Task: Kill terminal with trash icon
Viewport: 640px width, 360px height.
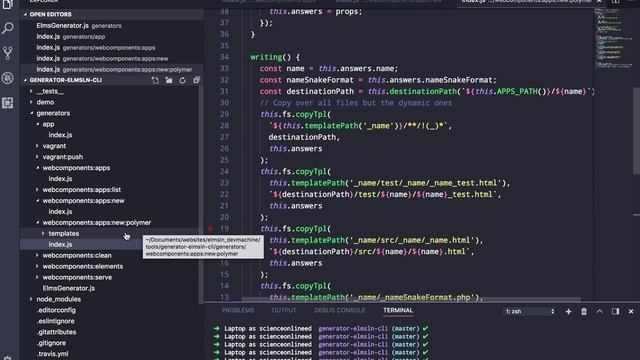Action: (584, 311)
